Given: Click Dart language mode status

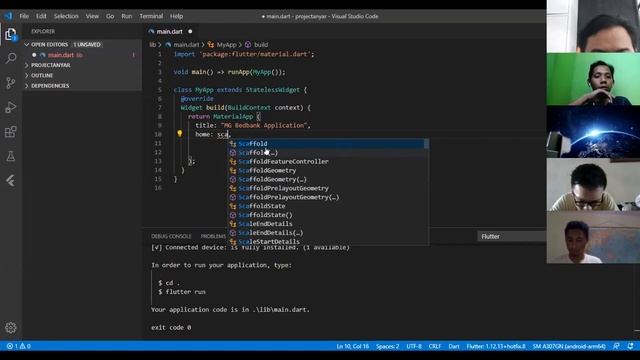Looking at the screenshot, I should [454, 346].
